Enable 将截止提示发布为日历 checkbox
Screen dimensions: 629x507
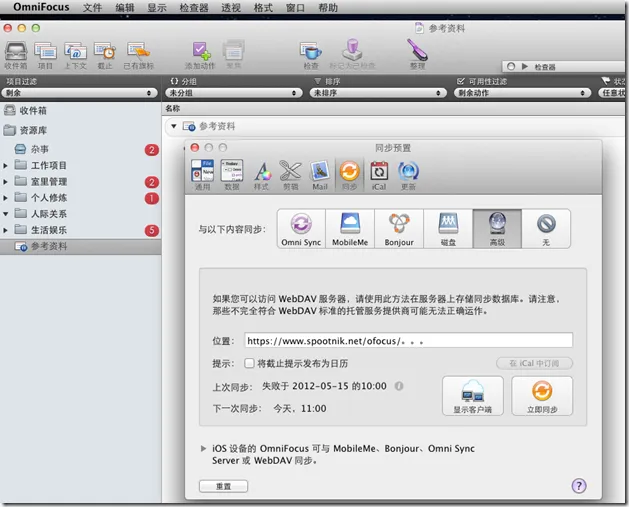249,363
